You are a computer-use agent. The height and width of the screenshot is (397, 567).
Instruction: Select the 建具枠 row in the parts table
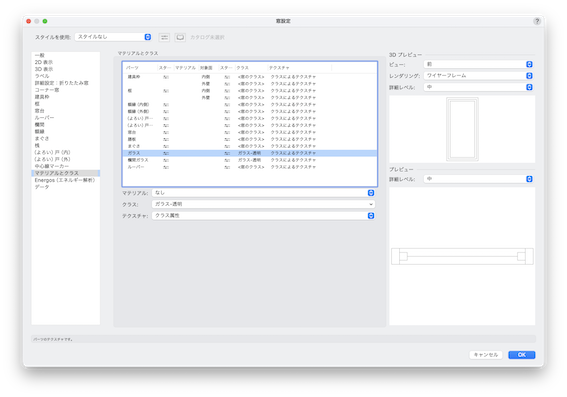(x=250, y=77)
